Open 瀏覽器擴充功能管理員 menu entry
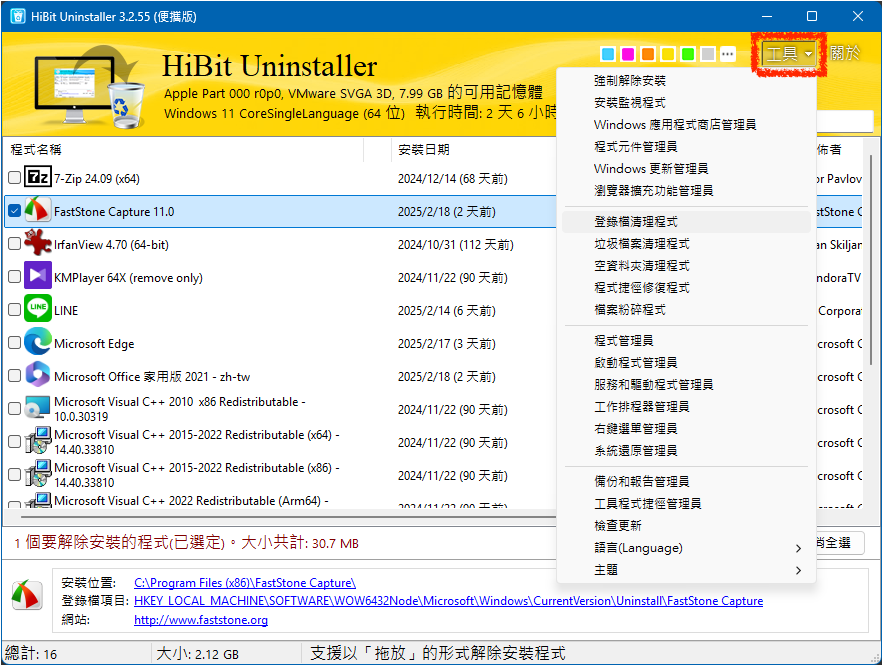The height and width of the screenshot is (666, 883). 686,190
